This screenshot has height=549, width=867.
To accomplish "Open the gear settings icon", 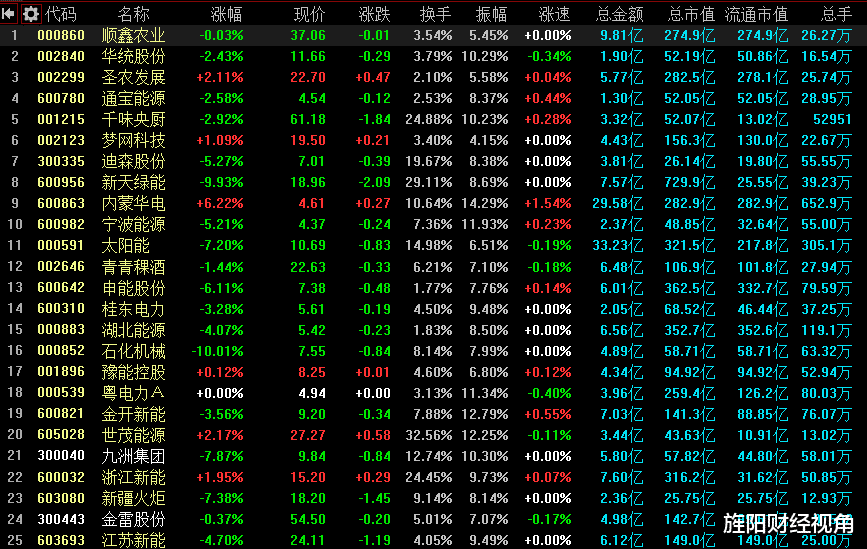I will tap(31, 13).
